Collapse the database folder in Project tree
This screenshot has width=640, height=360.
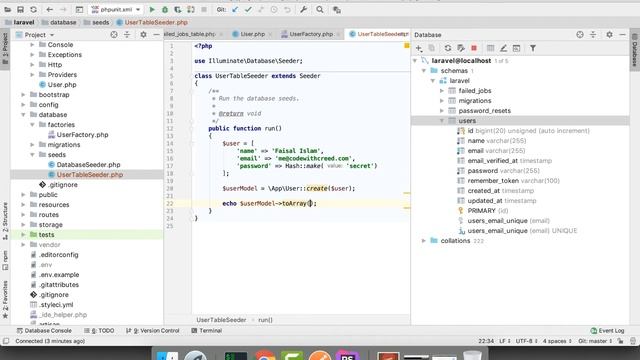23,115
